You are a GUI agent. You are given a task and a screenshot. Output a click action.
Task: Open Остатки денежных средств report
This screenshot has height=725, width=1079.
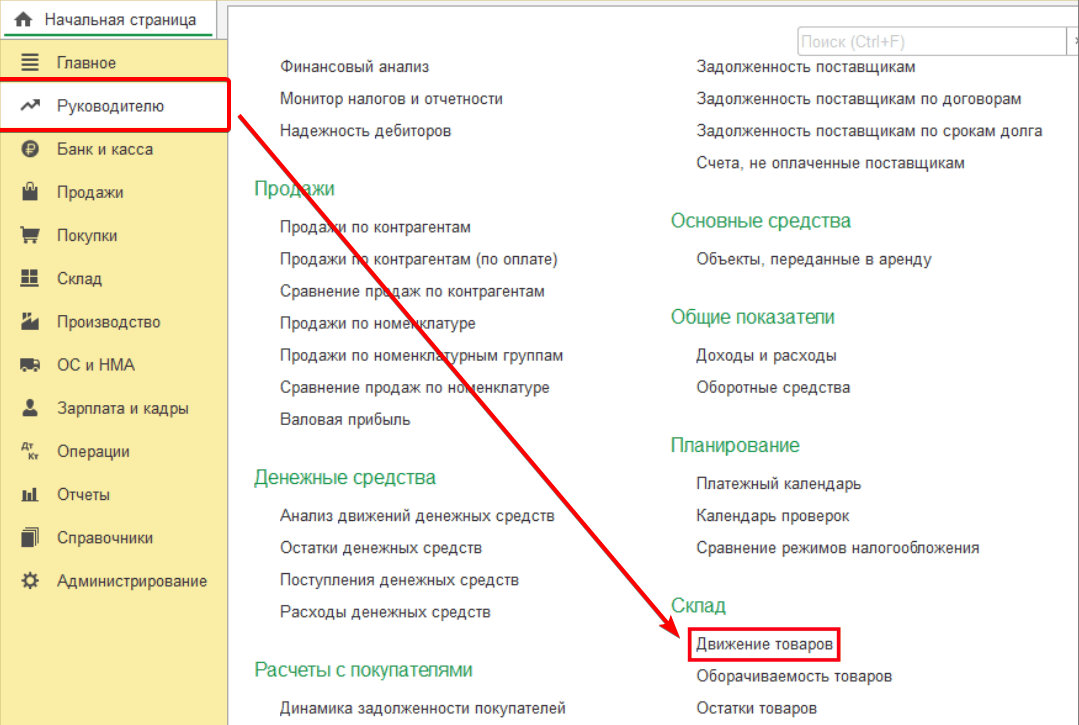pyautogui.click(x=381, y=548)
